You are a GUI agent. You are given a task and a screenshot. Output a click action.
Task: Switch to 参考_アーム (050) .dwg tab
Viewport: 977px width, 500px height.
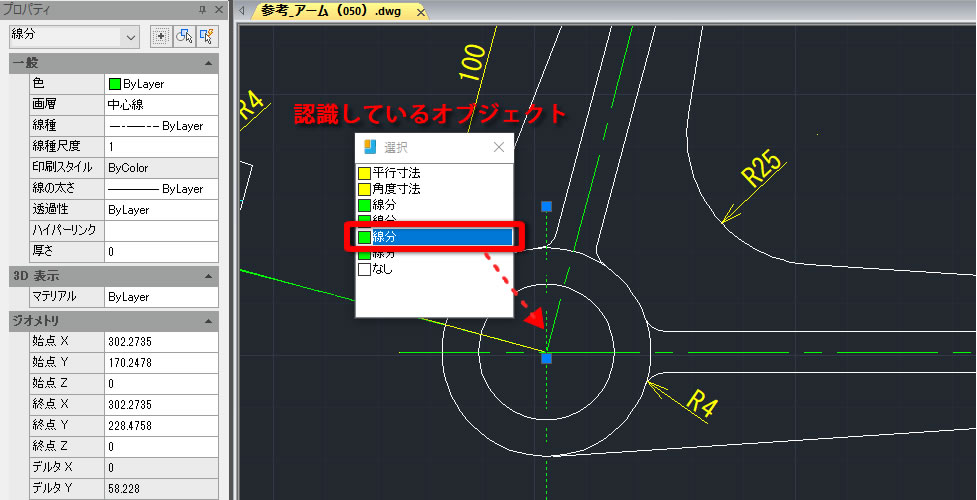point(331,11)
